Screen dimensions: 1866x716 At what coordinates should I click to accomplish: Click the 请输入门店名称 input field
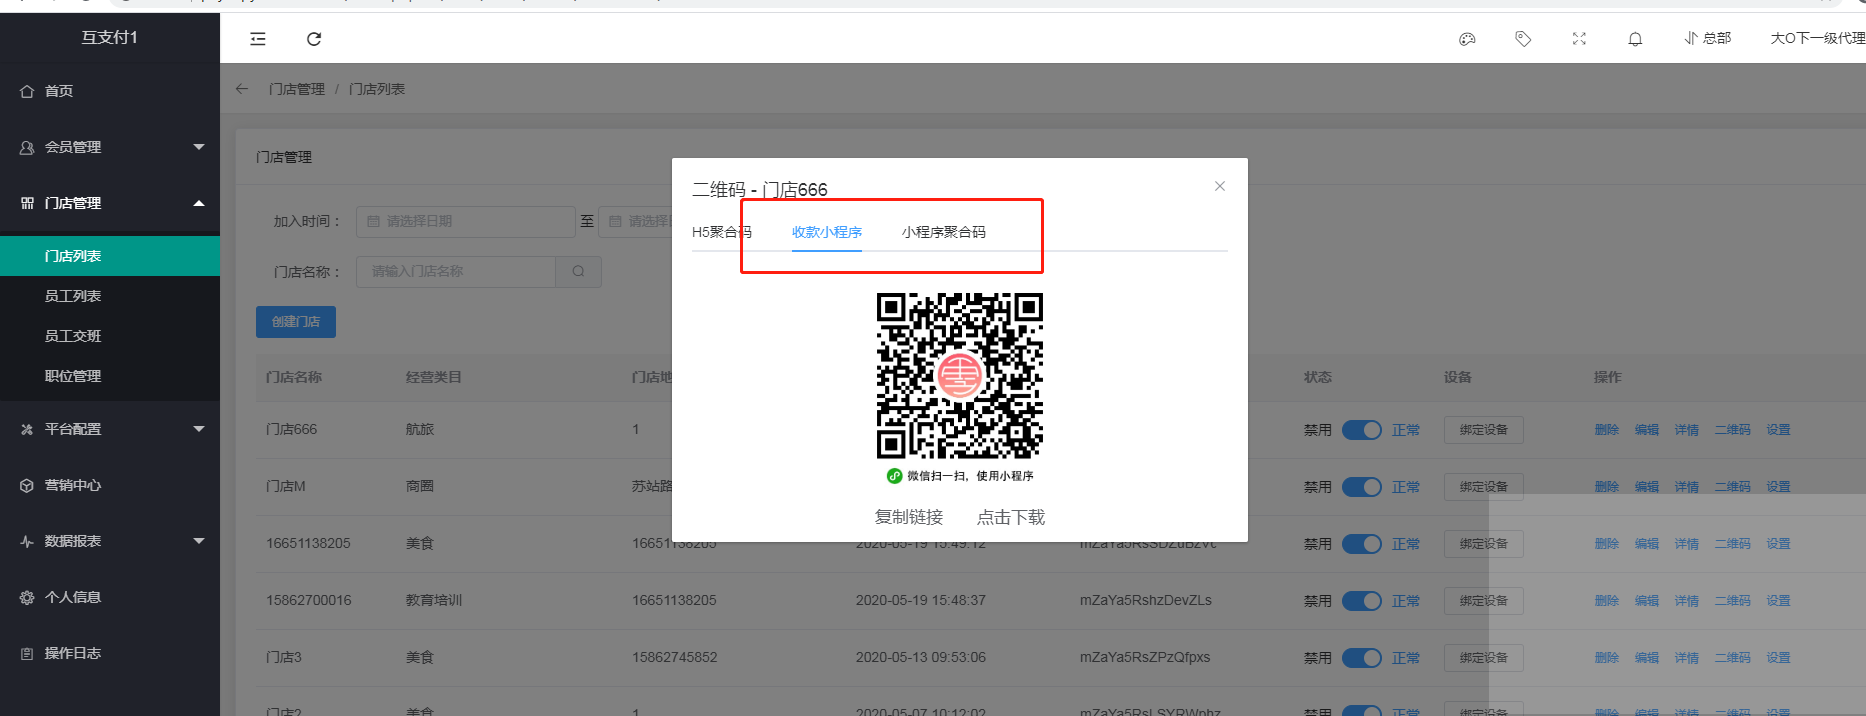point(456,272)
